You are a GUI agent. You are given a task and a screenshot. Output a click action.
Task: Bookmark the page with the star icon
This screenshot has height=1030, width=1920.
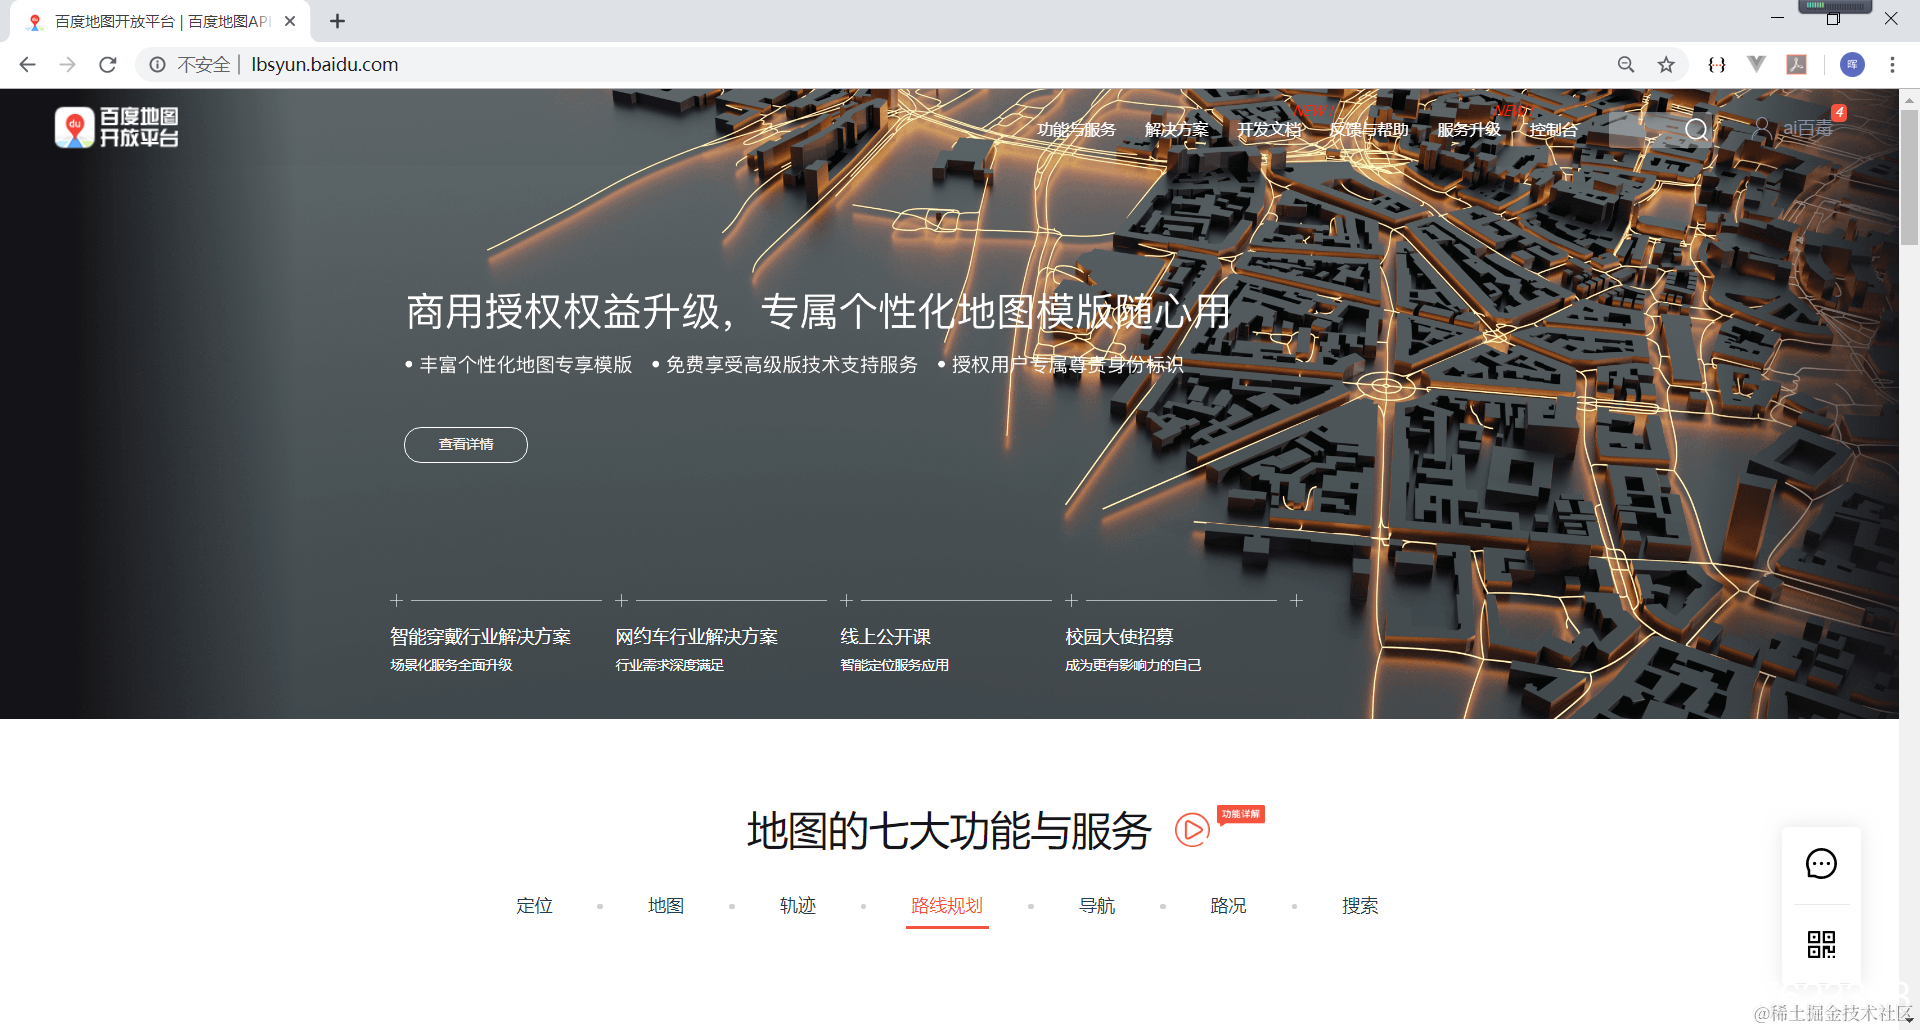[1666, 64]
